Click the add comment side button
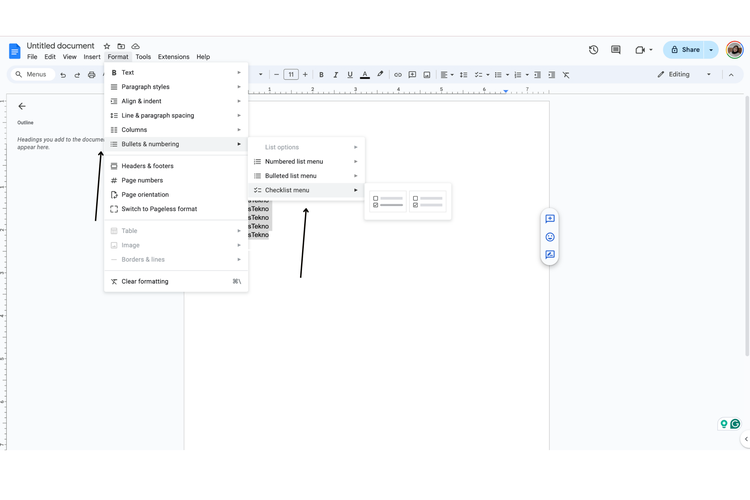The image size is (750, 500). coord(550,219)
